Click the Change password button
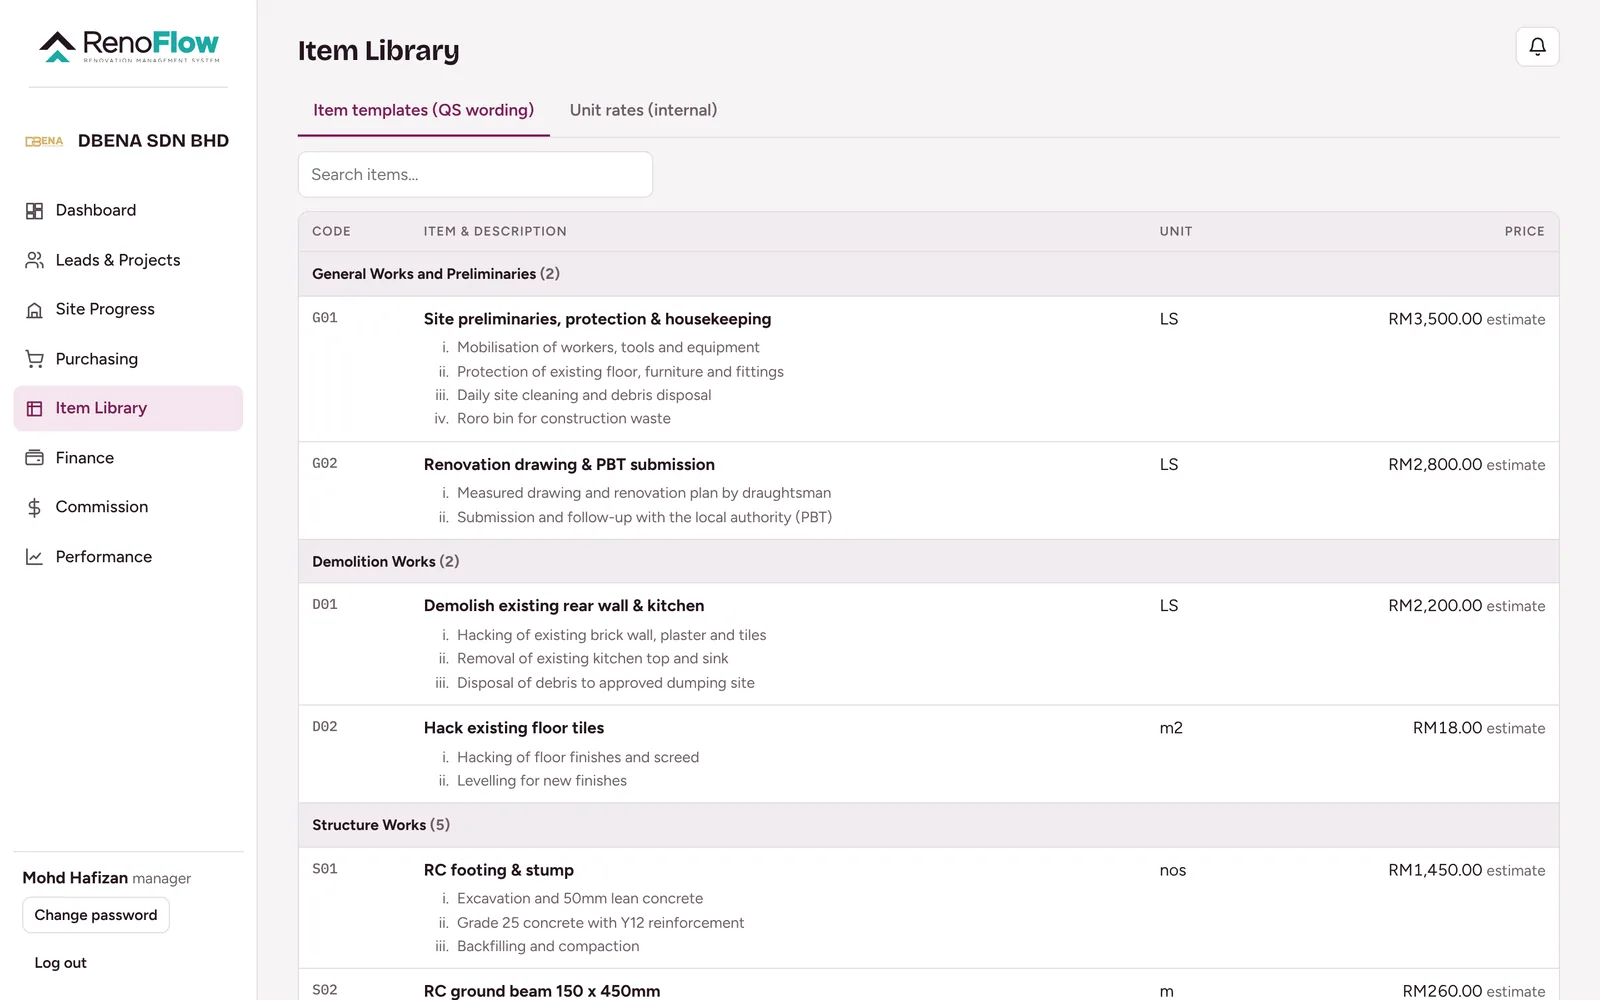 pos(96,915)
